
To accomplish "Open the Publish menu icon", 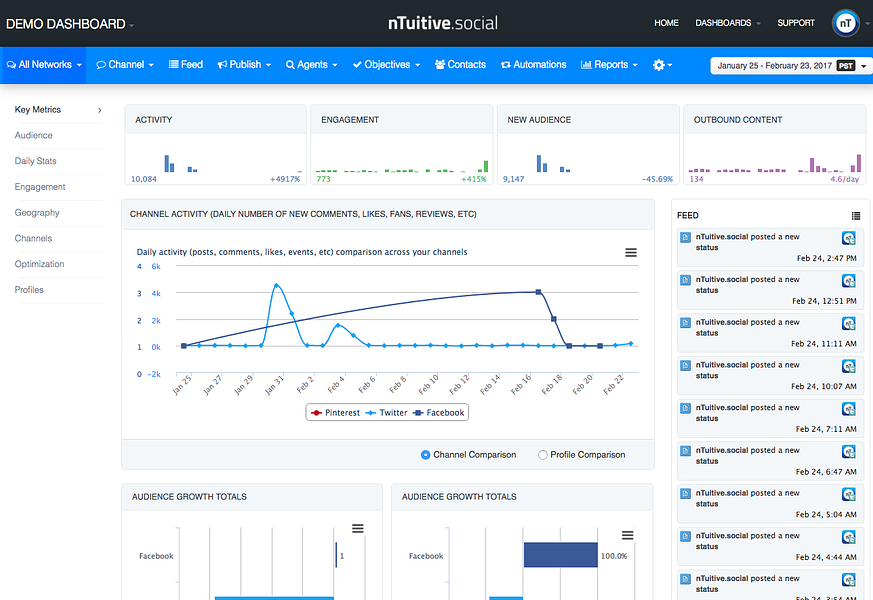I will tap(222, 63).
